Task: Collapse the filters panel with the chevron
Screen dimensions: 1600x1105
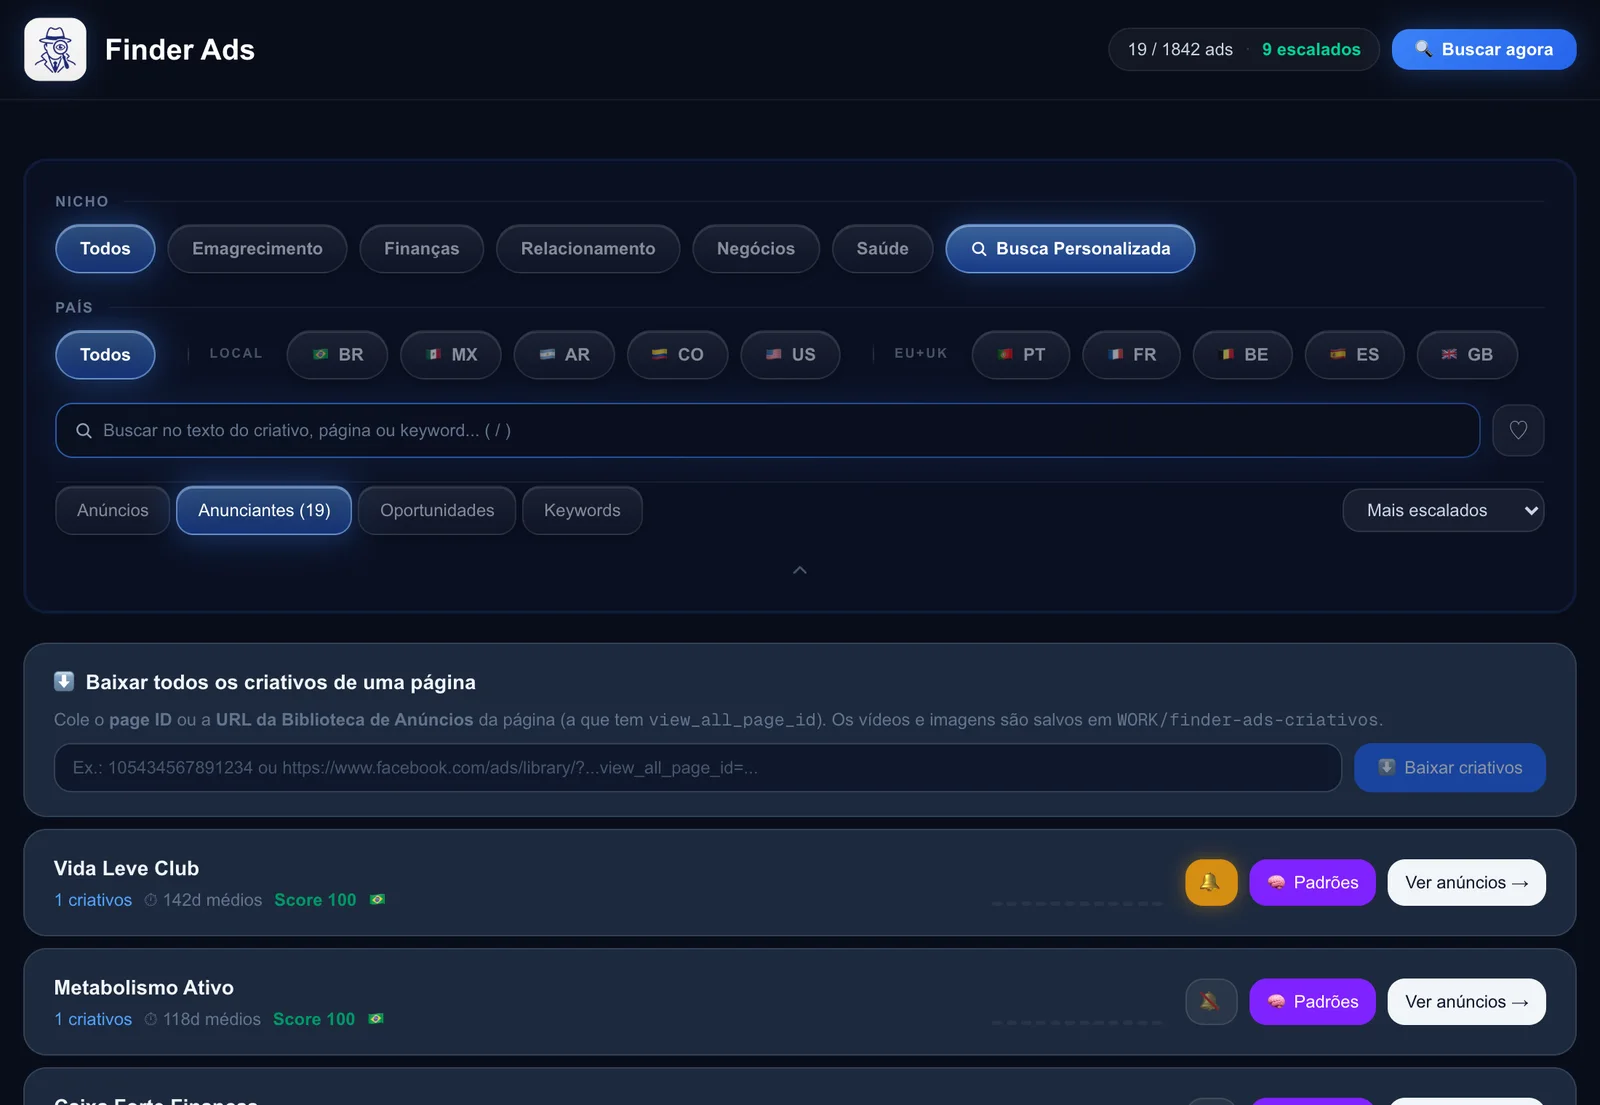Action: (x=800, y=570)
